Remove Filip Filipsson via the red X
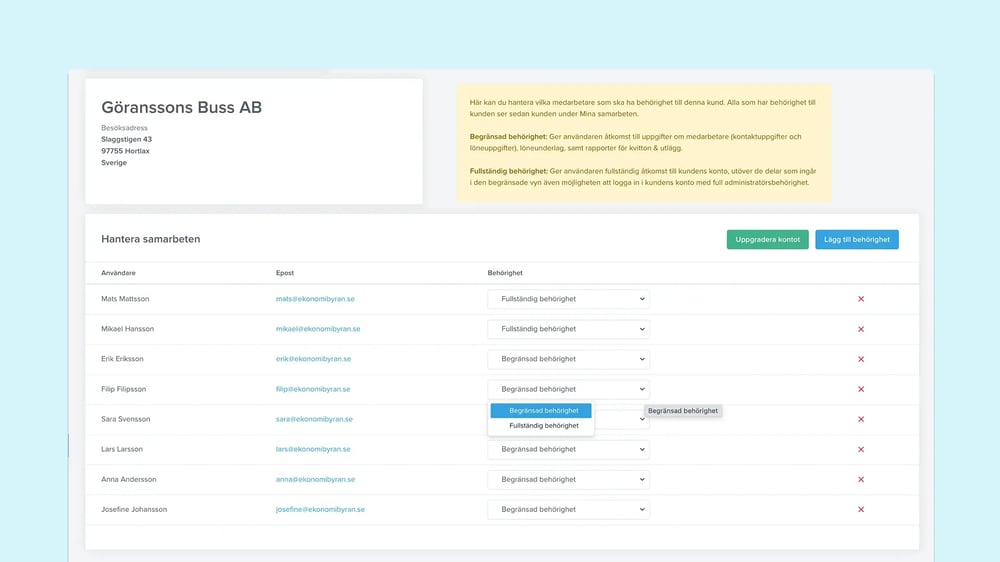Viewport: 1000px width, 562px height. coord(861,389)
